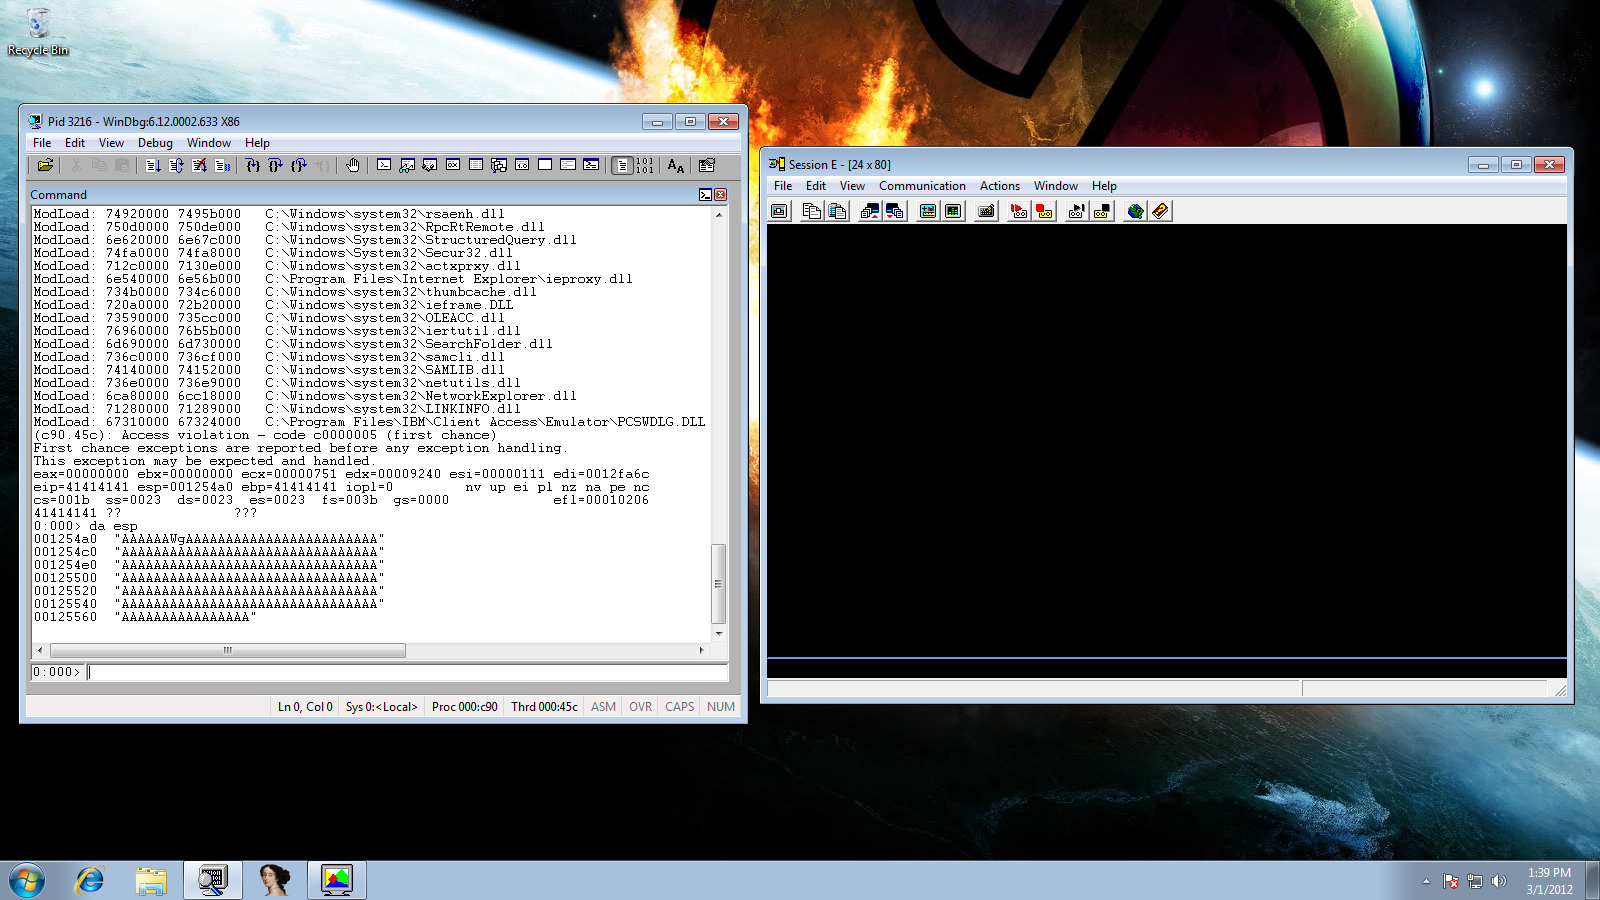Click the Command pane vertical scrollbar thumb
Viewport: 1600px width, 900px height.
pos(718,584)
